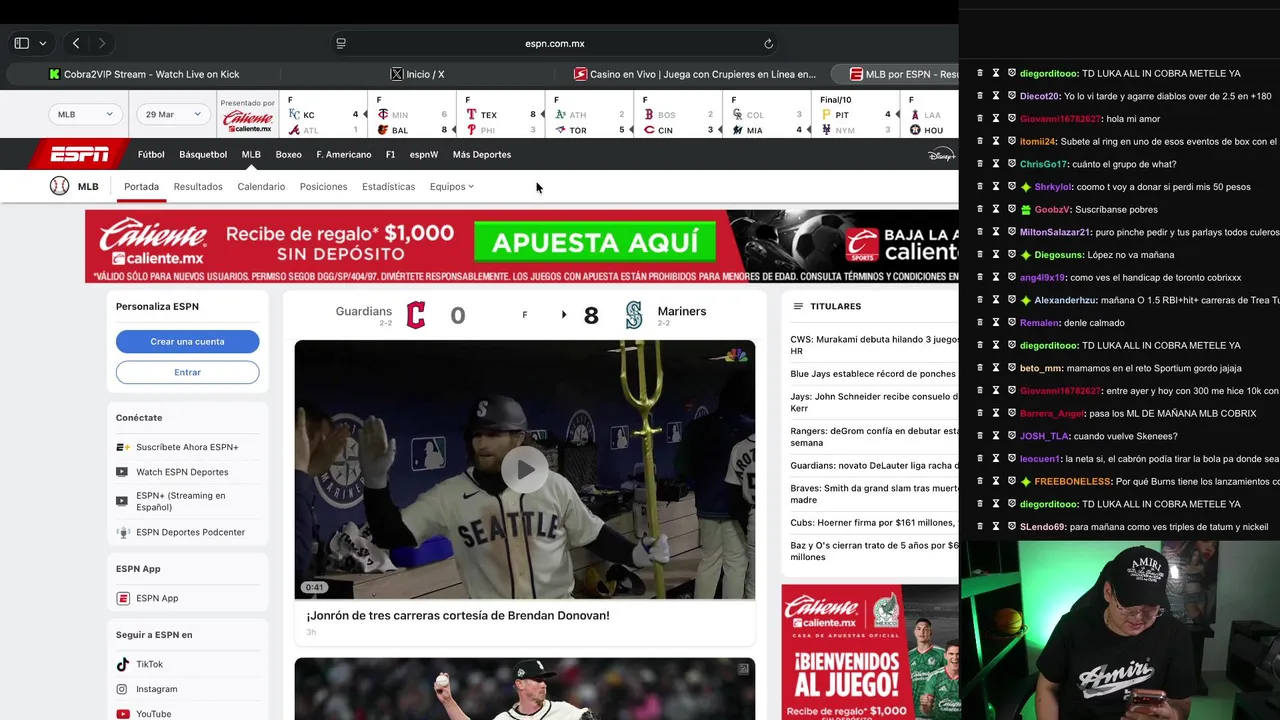Open the sidebar options chevron in Safari
This screenshot has width=1280, height=720.
42,43
